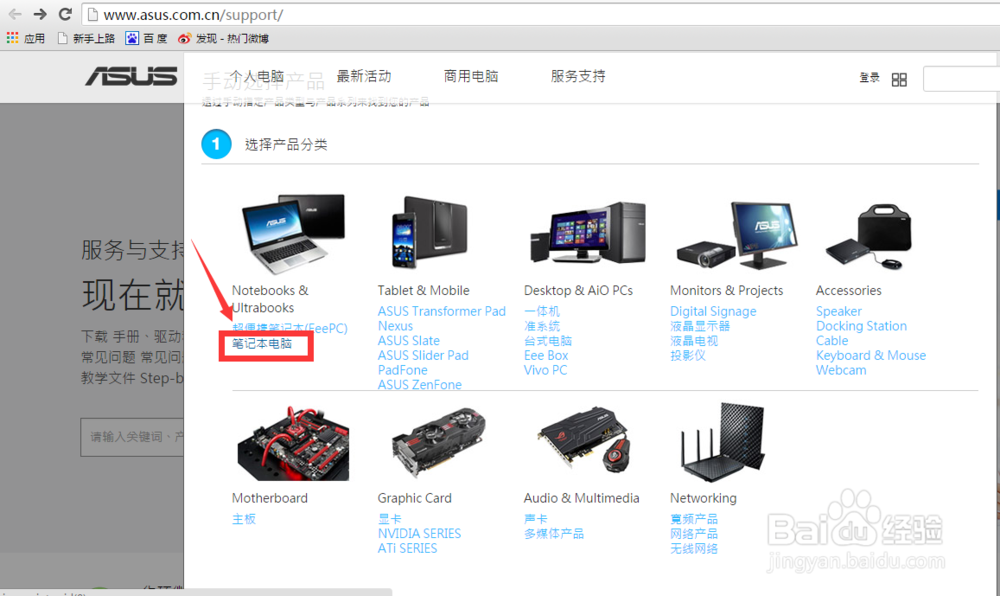1000x596 pixels.
Task: Open the 服务支持 menu
Action: click(x=578, y=76)
